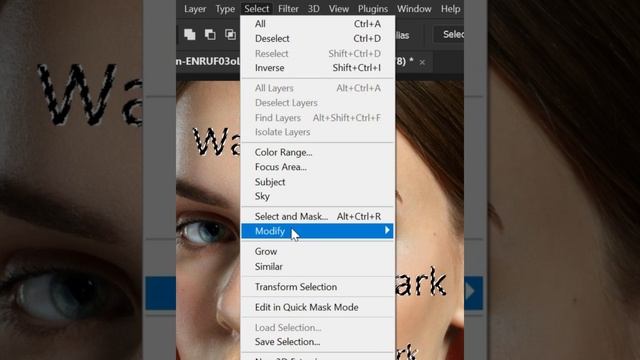Click the document tab ending ENRUF03oL
Image resolution: width=640 pixels, height=360 pixels.
tap(208, 62)
